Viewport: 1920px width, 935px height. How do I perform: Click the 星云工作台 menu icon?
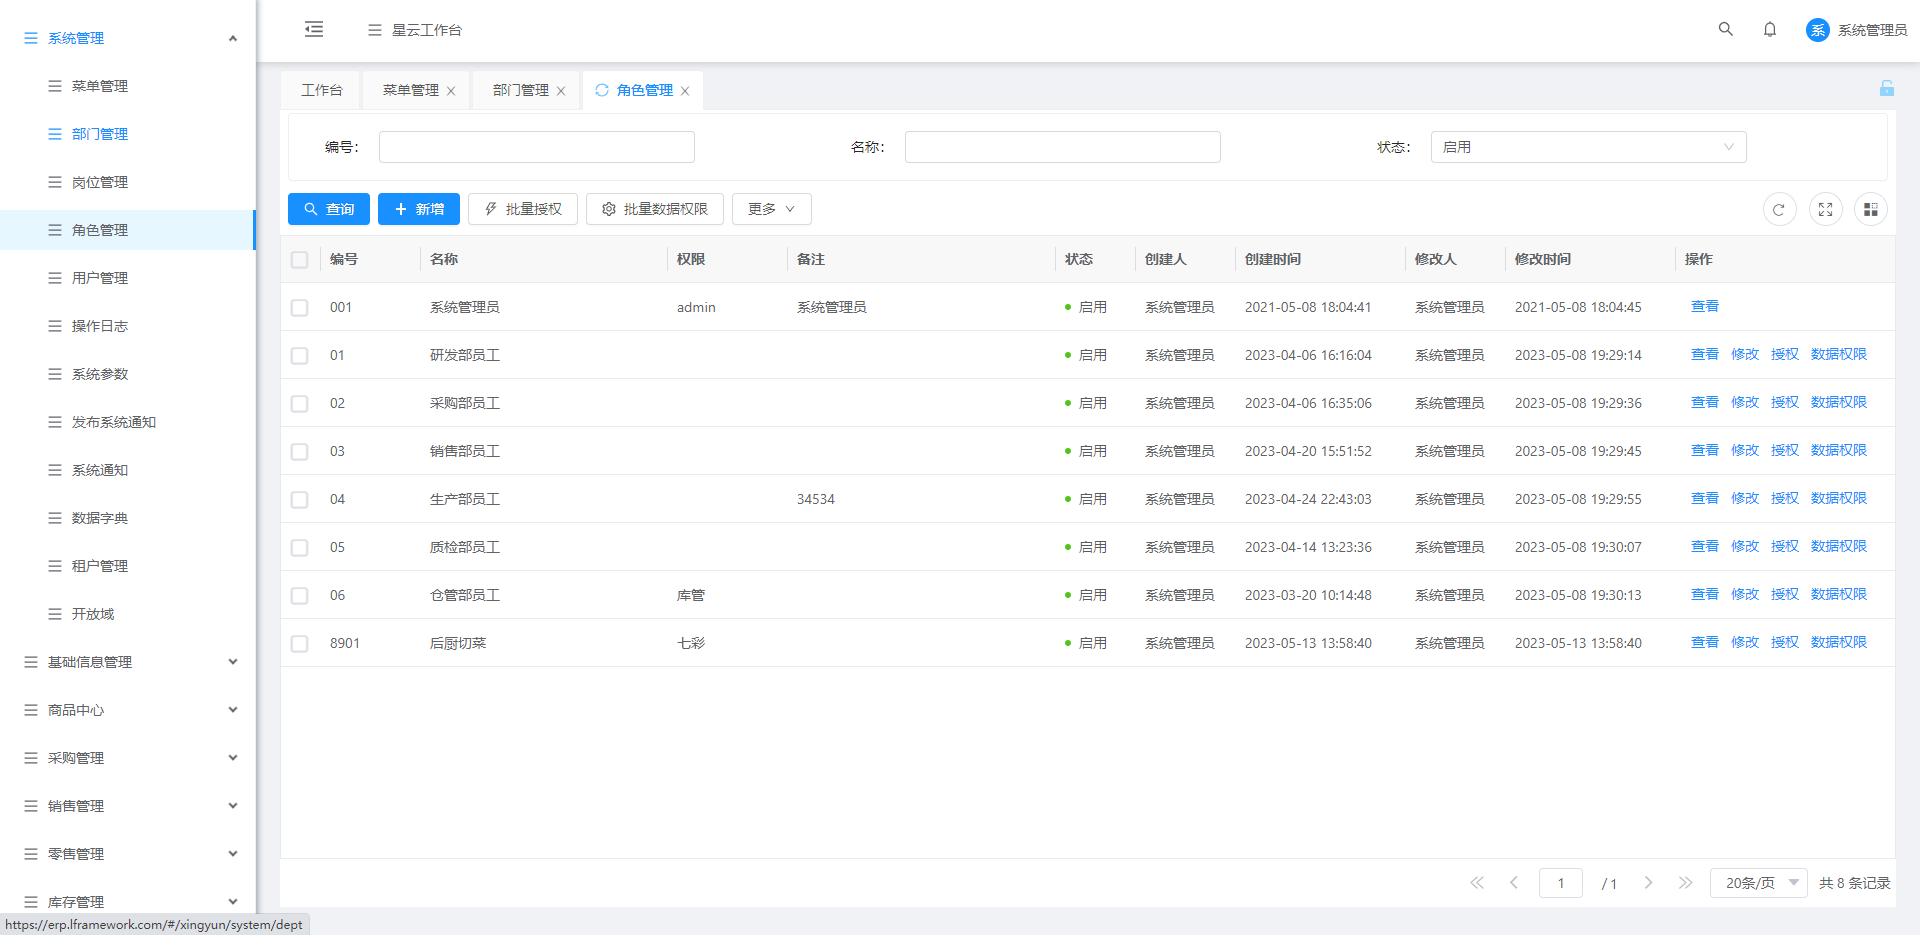[375, 30]
